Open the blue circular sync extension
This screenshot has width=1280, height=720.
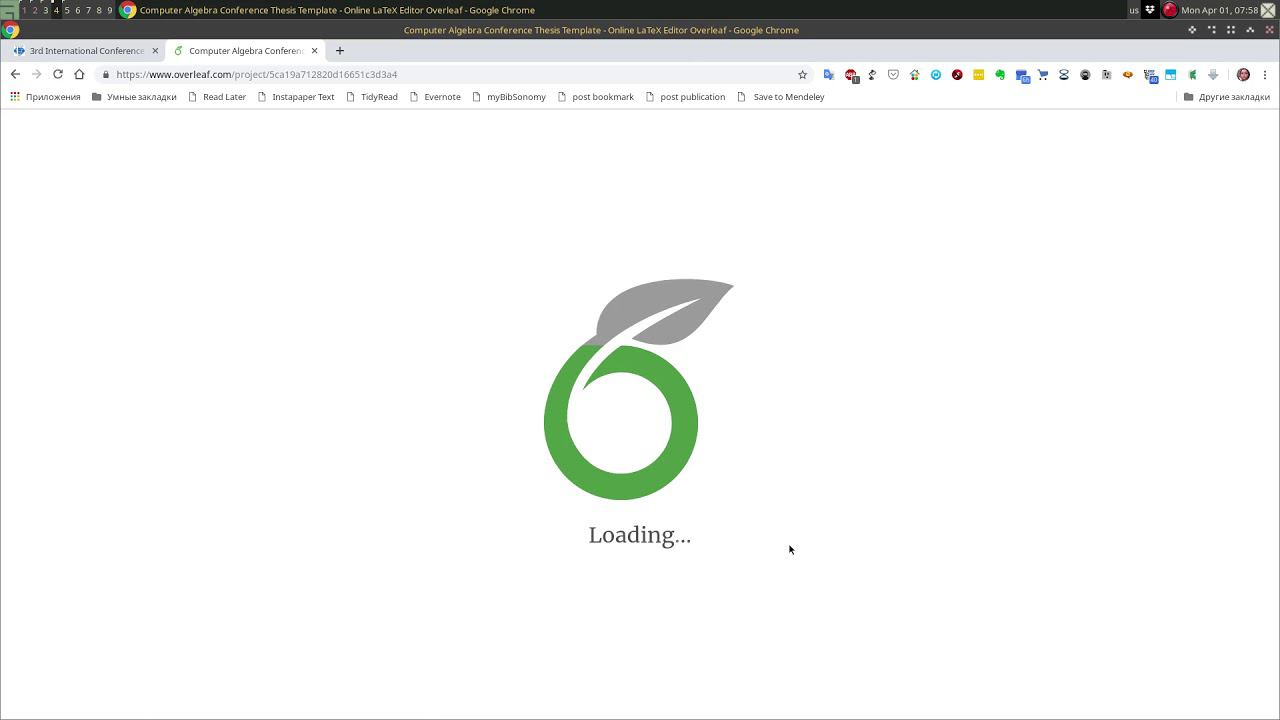click(x=936, y=74)
